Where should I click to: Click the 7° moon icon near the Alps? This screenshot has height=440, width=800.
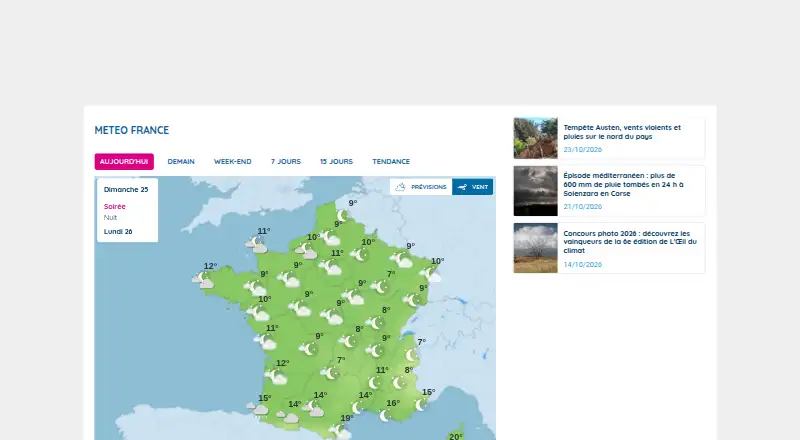coord(411,355)
